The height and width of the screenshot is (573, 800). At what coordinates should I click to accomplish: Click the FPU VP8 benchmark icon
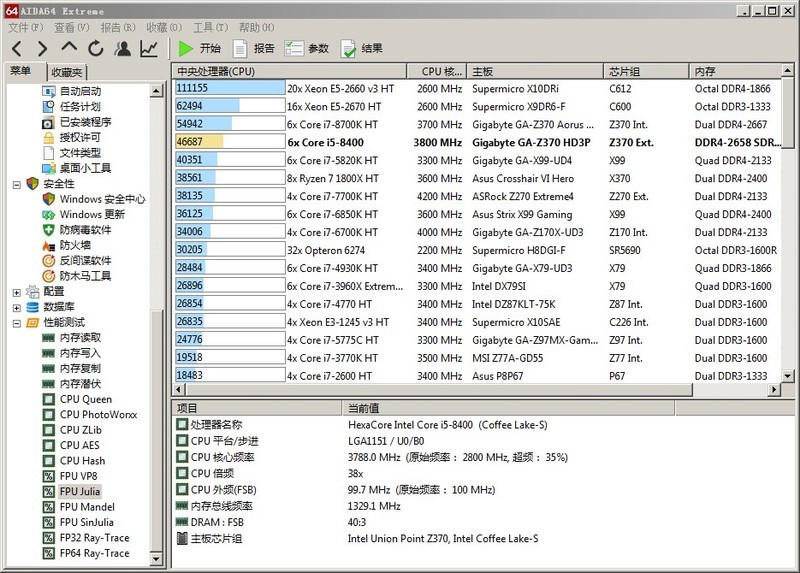[48, 477]
